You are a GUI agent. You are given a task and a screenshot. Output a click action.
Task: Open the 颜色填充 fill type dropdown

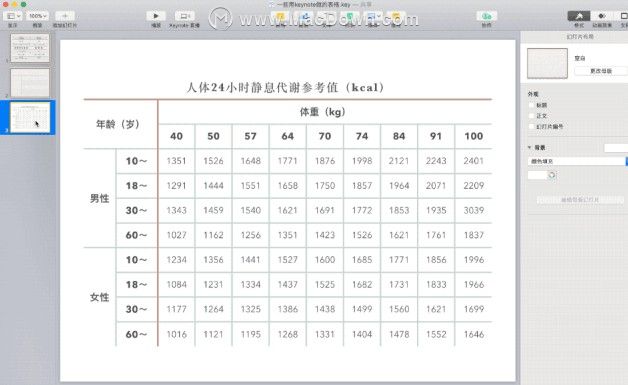pyautogui.click(x=577, y=161)
